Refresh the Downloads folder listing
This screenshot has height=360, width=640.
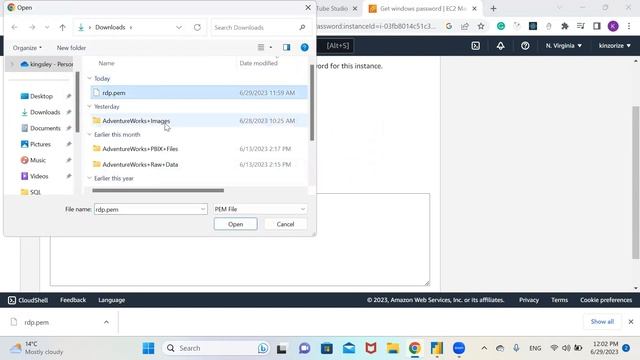[197, 27]
